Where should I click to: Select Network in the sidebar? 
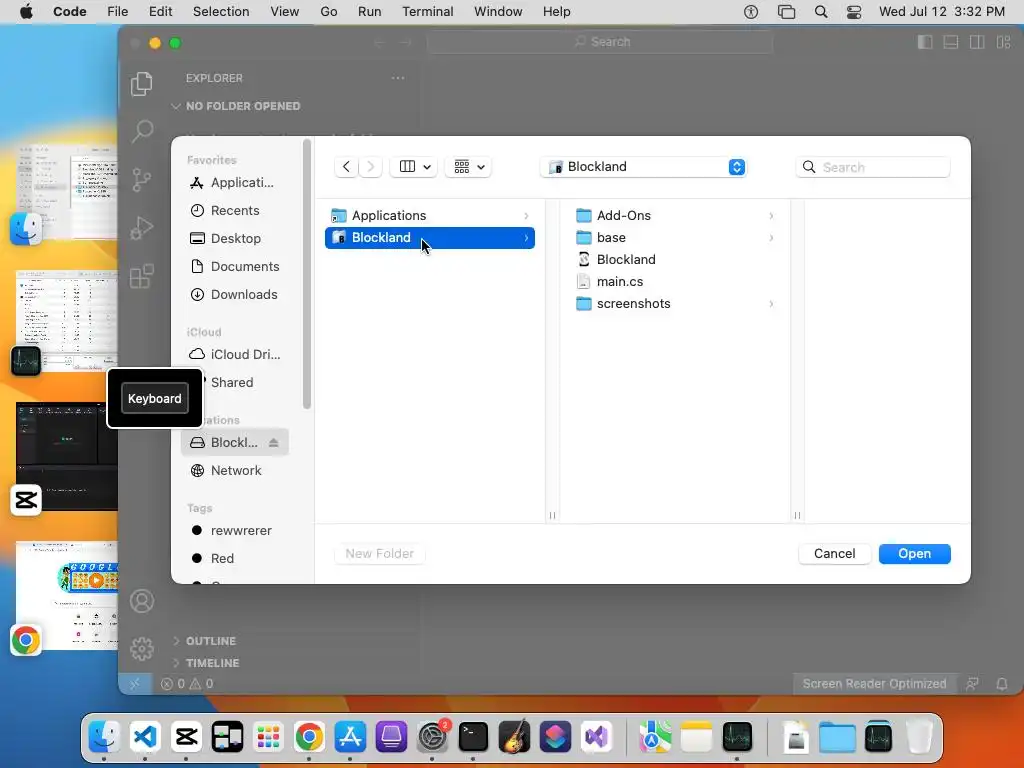234,471
